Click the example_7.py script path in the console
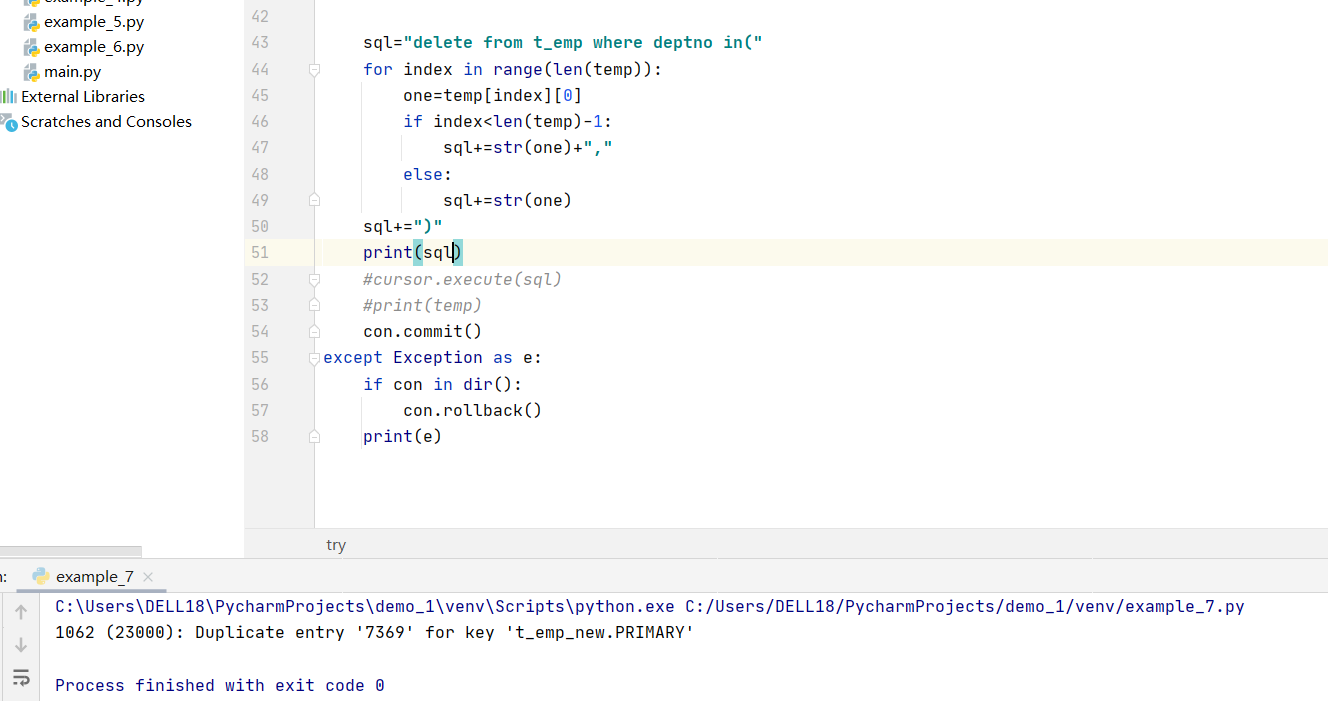 click(964, 606)
